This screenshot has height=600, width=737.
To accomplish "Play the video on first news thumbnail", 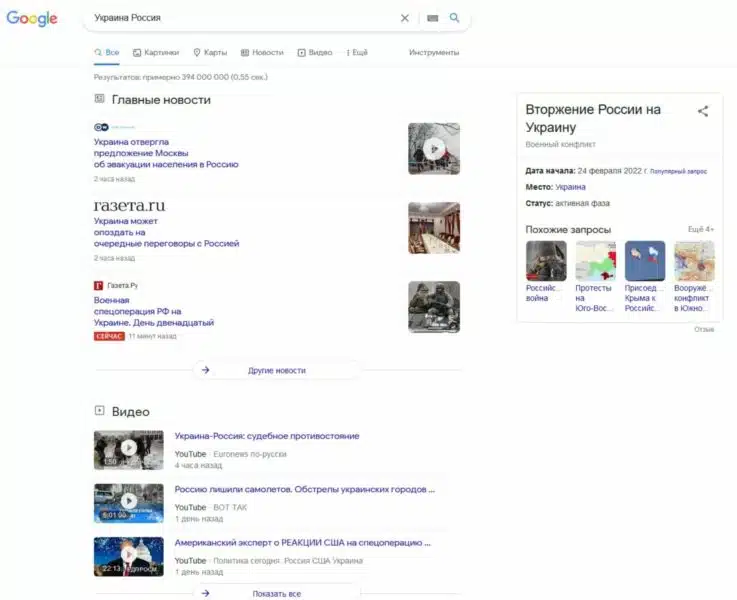I will (433, 148).
